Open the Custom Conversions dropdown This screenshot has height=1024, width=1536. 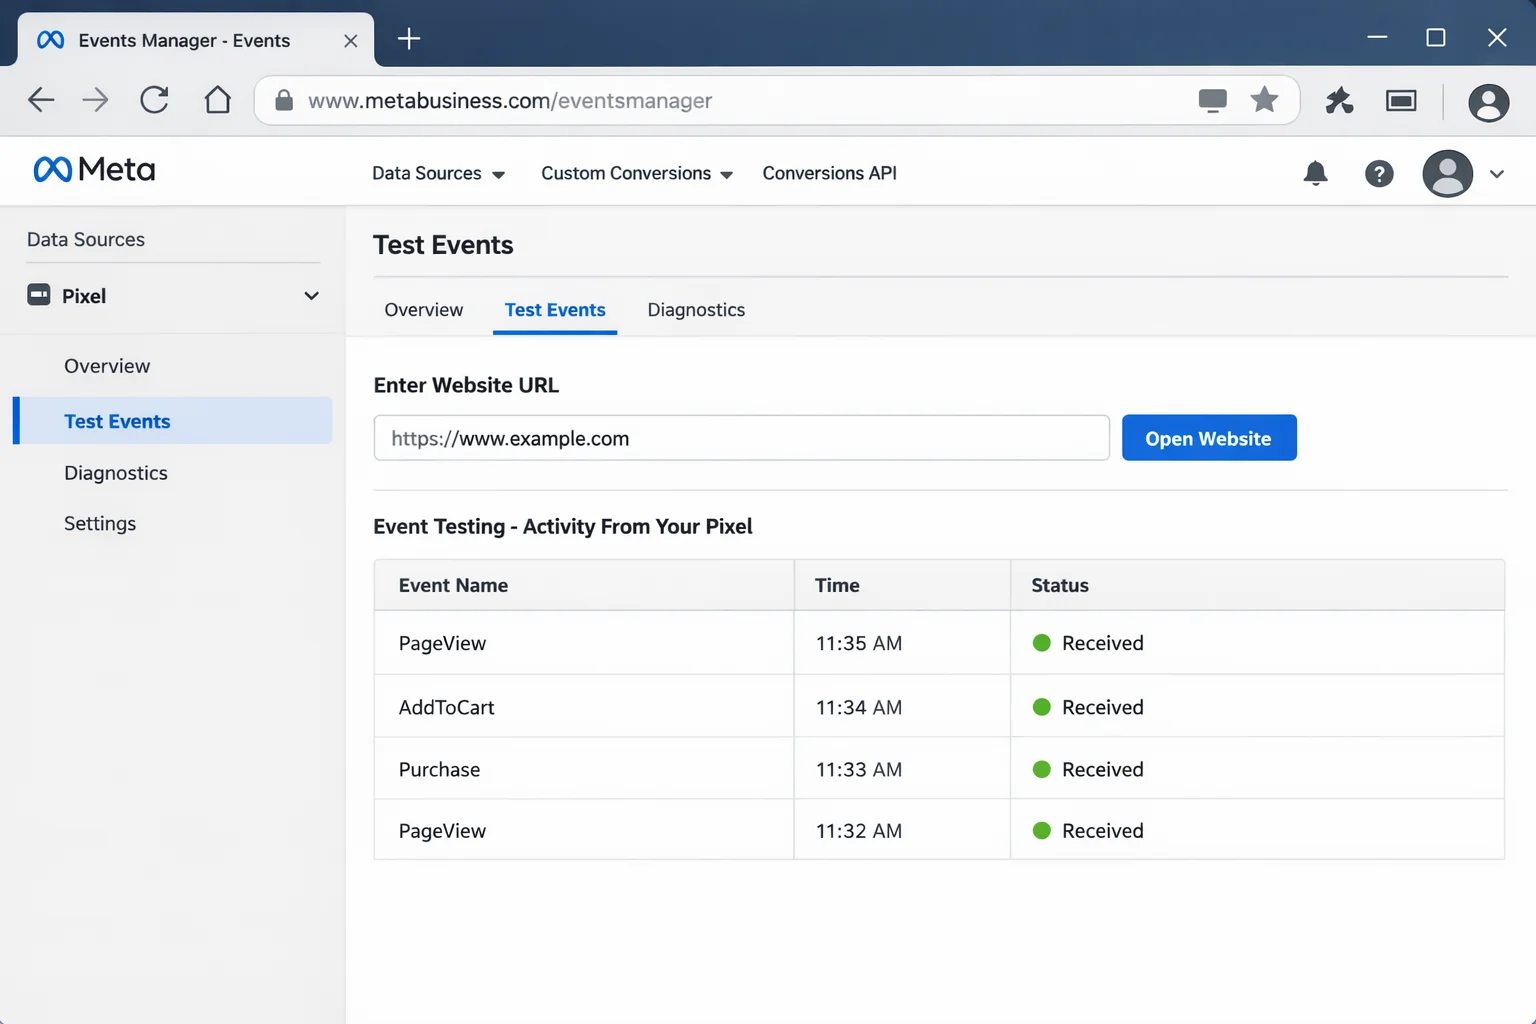(636, 173)
